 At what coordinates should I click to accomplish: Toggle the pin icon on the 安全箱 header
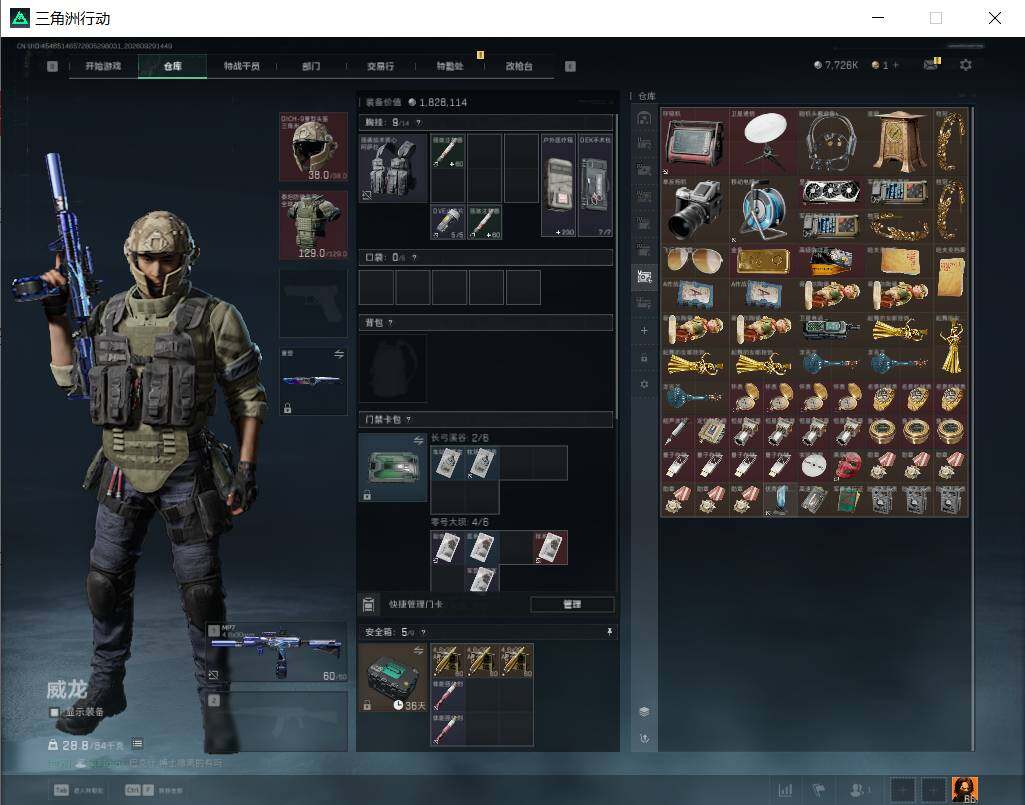click(x=609, y=632)
